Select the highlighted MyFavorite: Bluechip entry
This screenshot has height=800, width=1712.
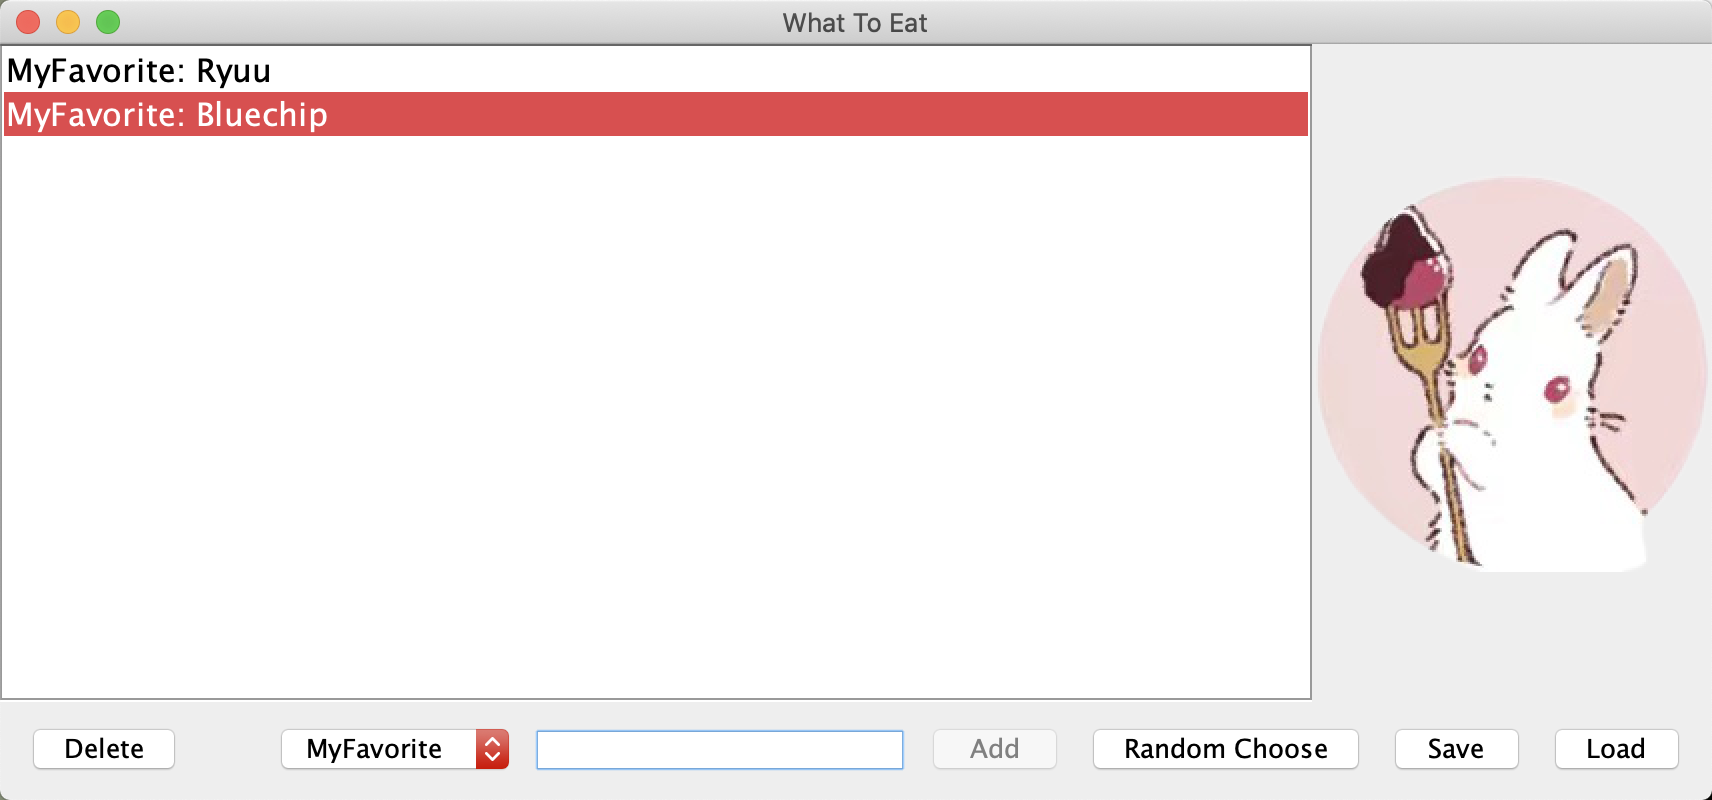(x=656, y=114)
